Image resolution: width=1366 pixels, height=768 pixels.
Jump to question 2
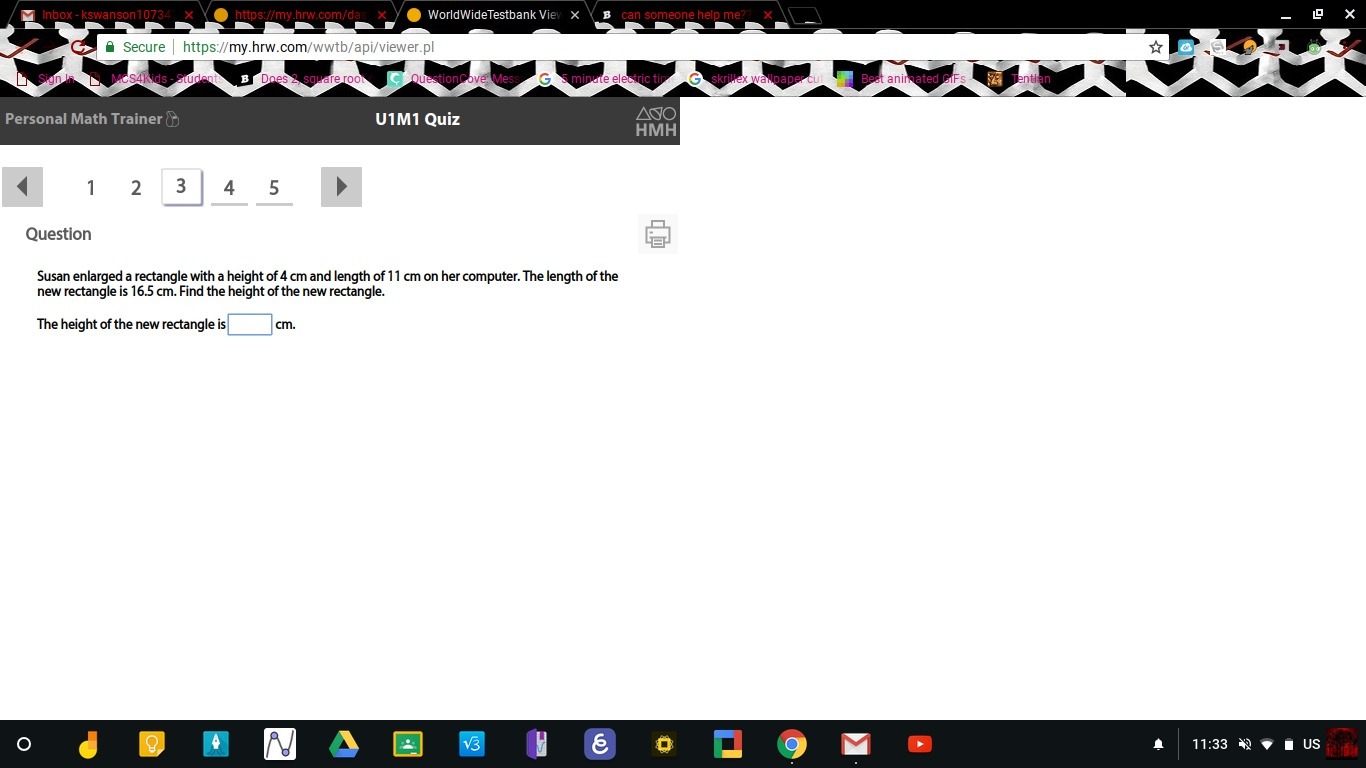tap(136, 188)
